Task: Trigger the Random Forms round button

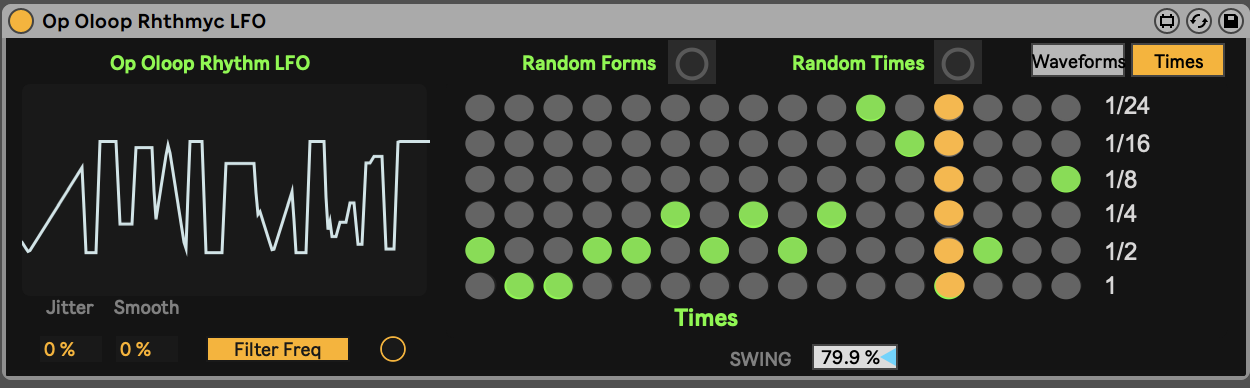Action: 692,64
